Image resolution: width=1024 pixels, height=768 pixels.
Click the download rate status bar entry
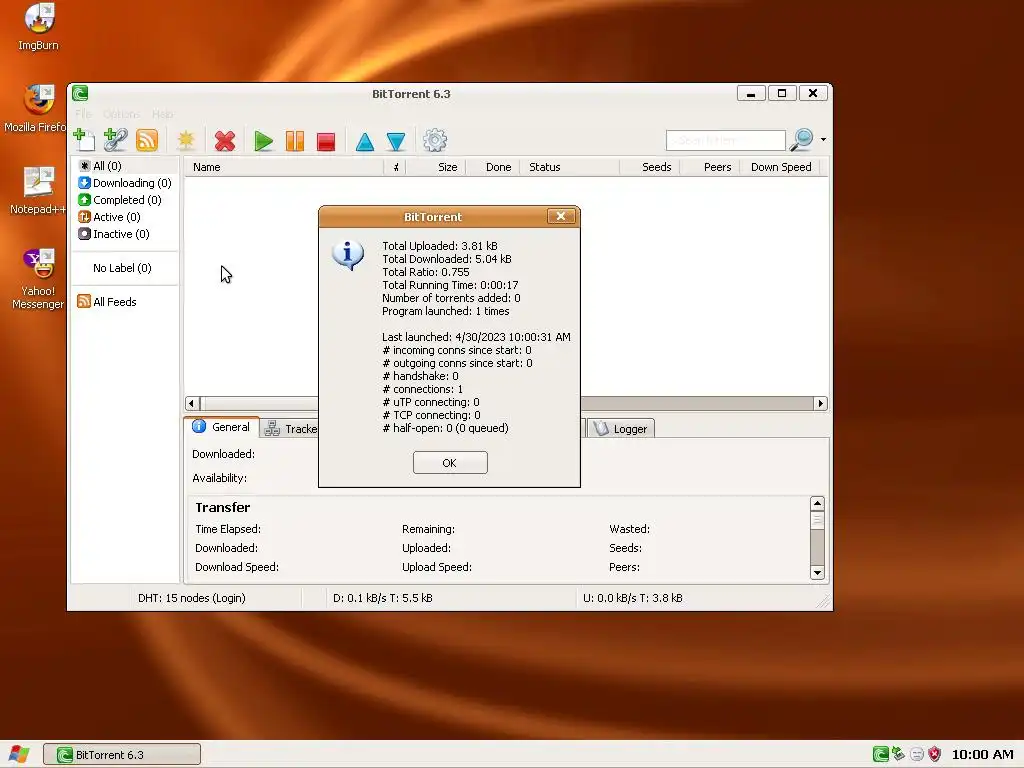383,598
